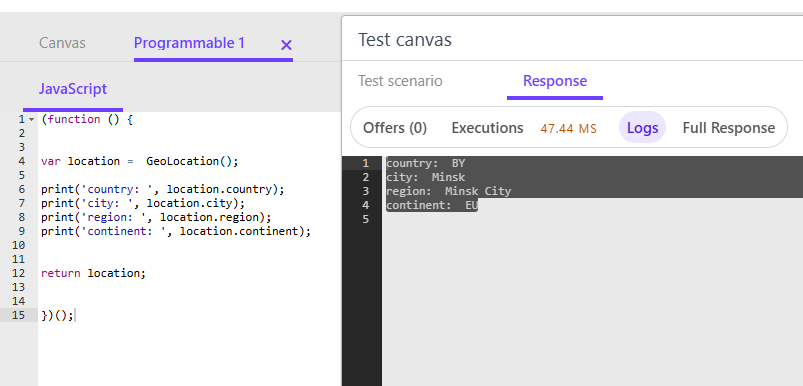Screen dimensions: 803x386
Task: Open the Full Response view
Action: (729, 128)
